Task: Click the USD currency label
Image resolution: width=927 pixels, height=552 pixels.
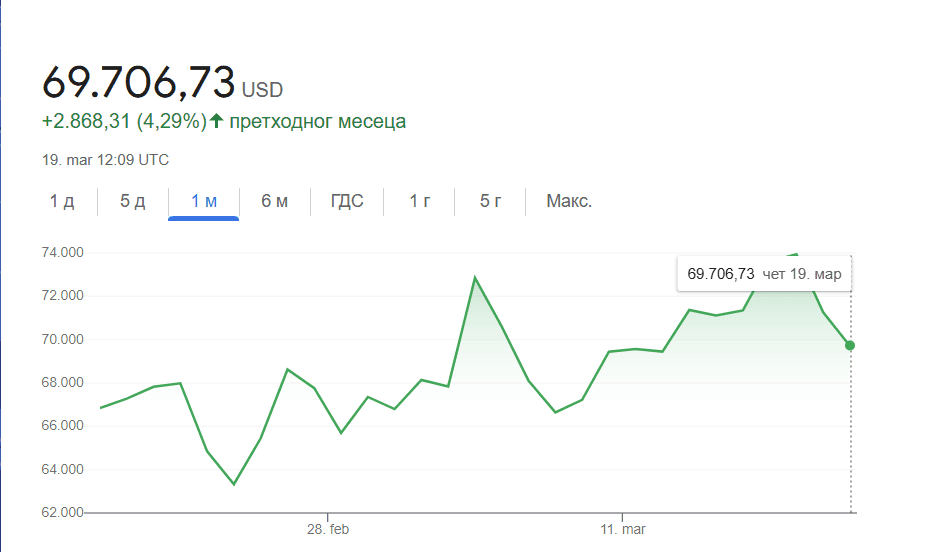Action: (262, 90)
